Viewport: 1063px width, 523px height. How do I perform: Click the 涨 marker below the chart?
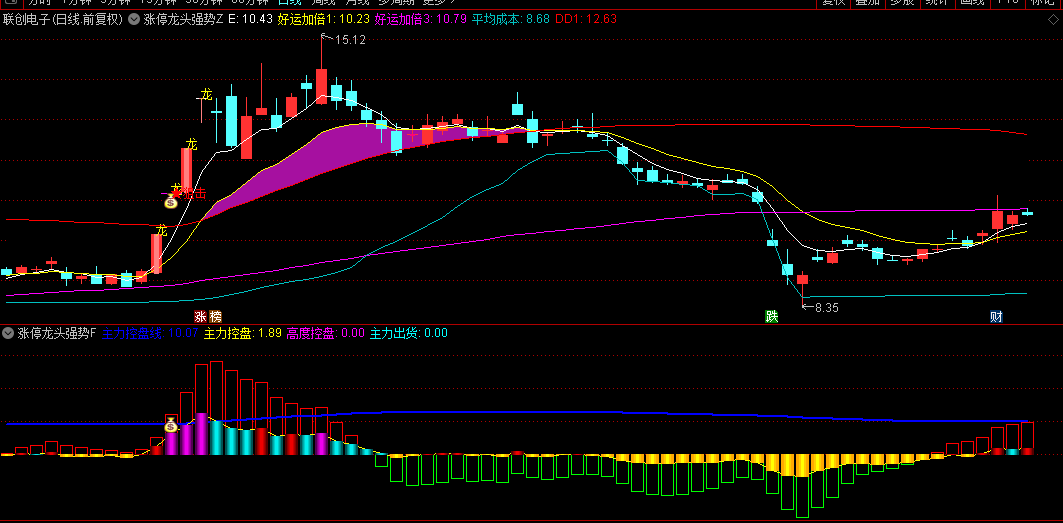click(x=200, y=316)
